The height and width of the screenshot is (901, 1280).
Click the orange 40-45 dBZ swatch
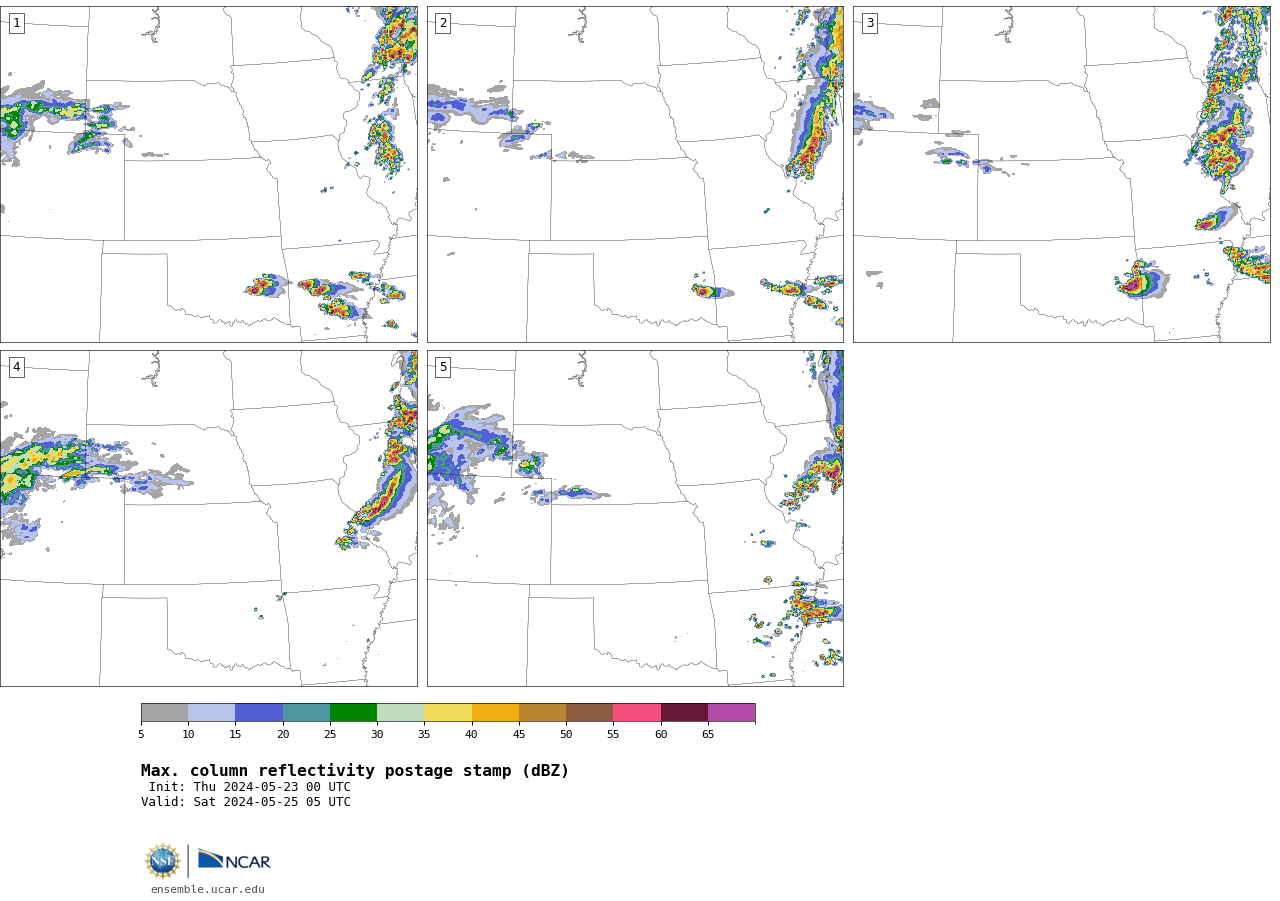[495, 713]
